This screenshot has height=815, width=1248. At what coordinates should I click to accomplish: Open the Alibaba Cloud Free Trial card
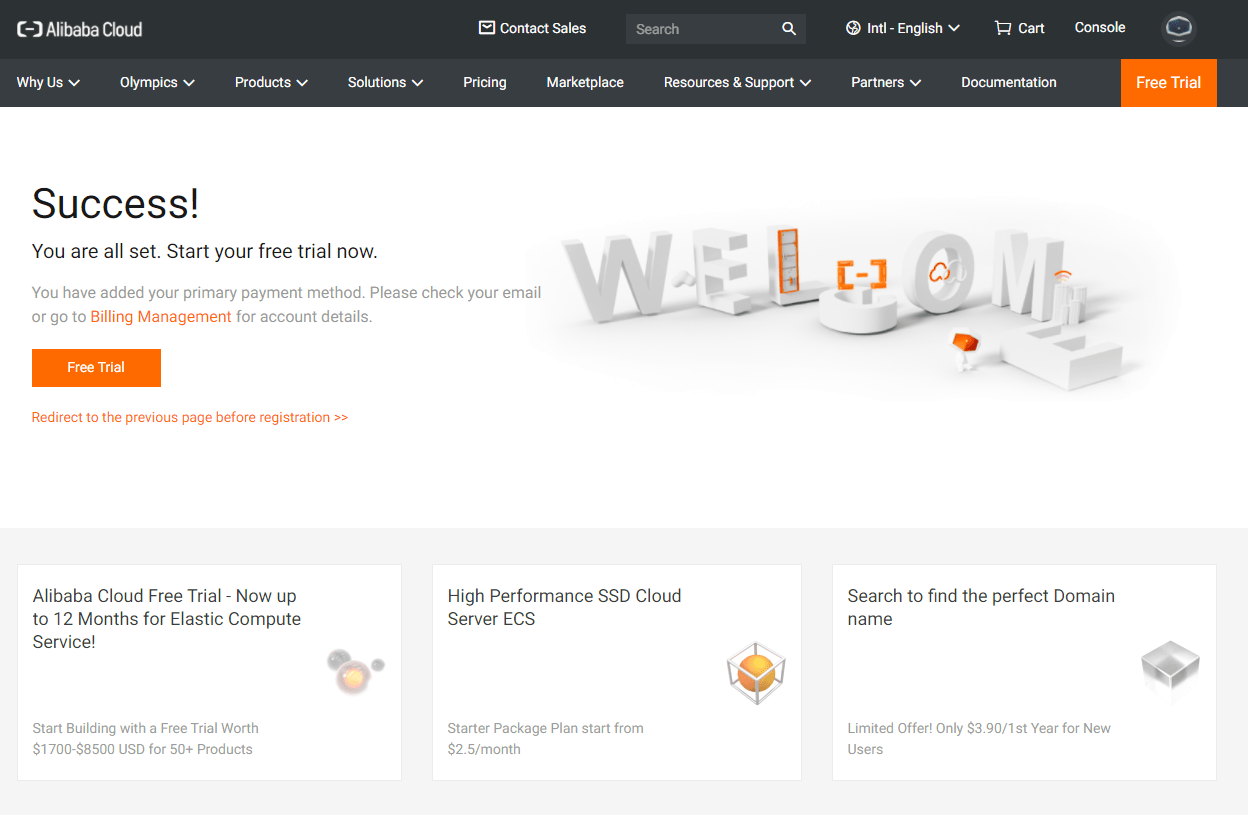coord(209,672)
